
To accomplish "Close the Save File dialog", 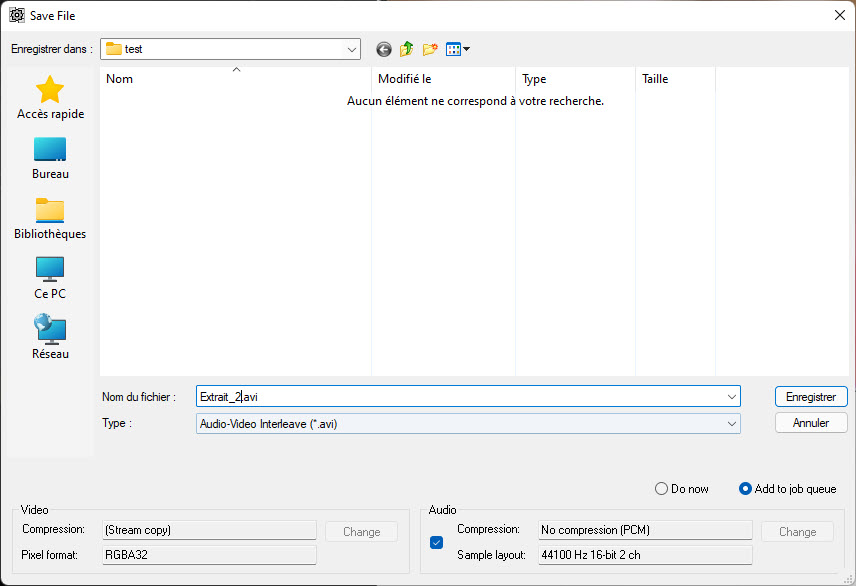I will pos(840,15).
